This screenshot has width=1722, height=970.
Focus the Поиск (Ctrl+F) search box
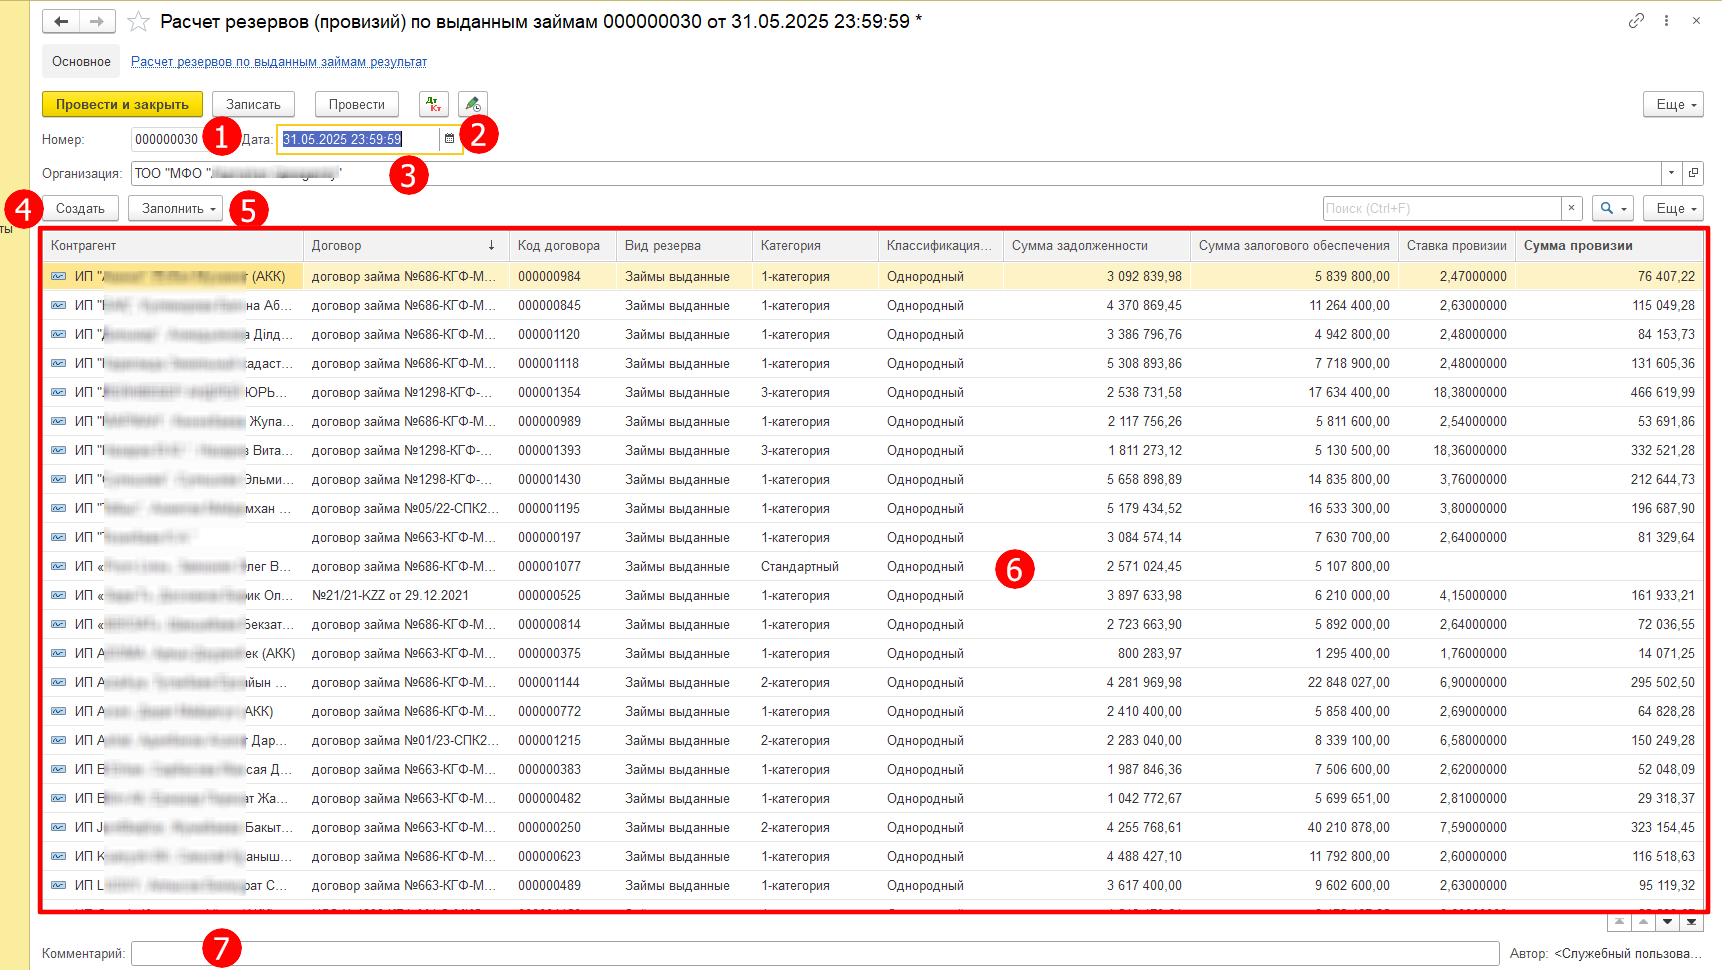click(1442, 208)
